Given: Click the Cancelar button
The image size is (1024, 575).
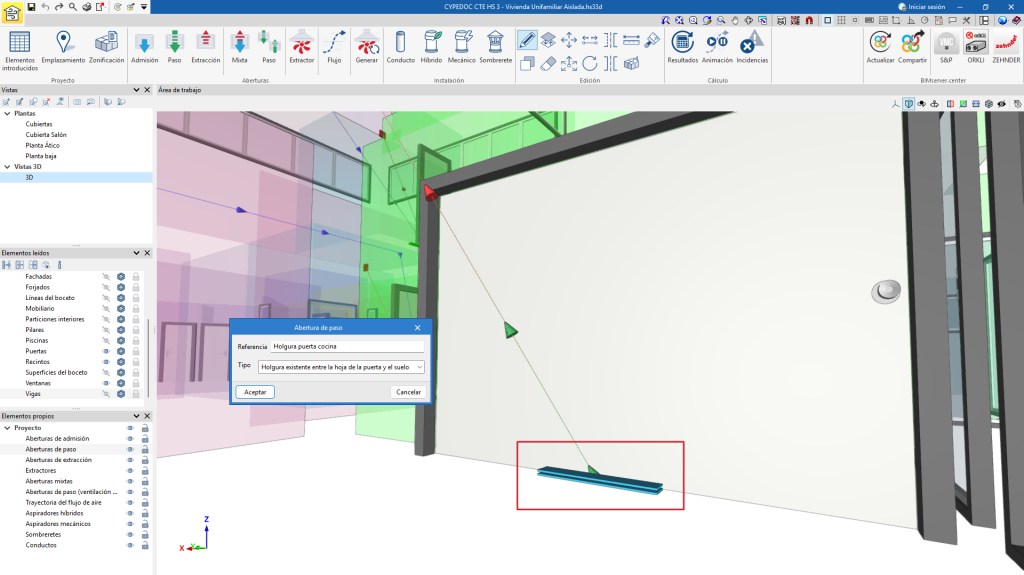Looking at the screenshot, I should (408, 392).
